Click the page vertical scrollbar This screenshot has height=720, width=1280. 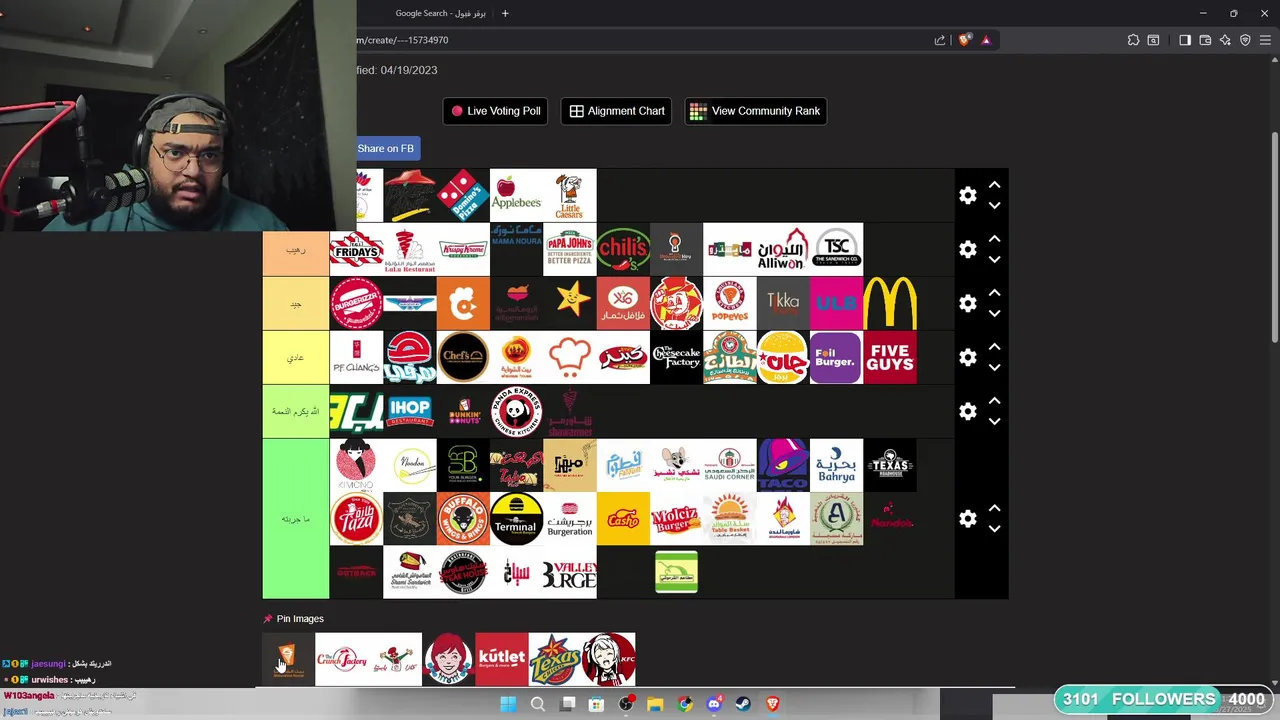coord(1274,240)
